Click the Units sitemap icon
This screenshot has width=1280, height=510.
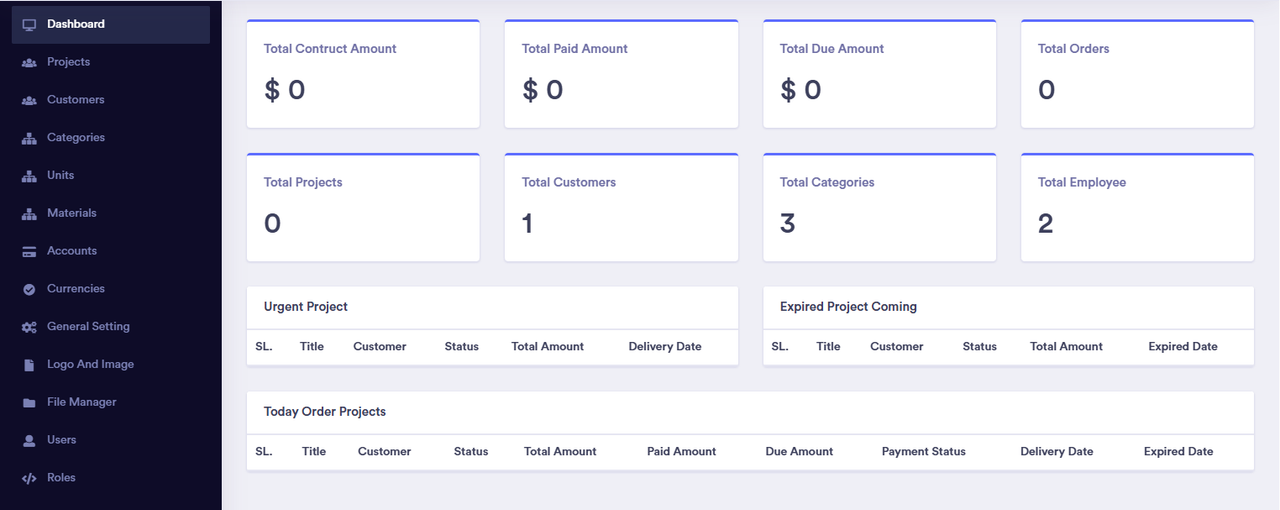point(29,176)
